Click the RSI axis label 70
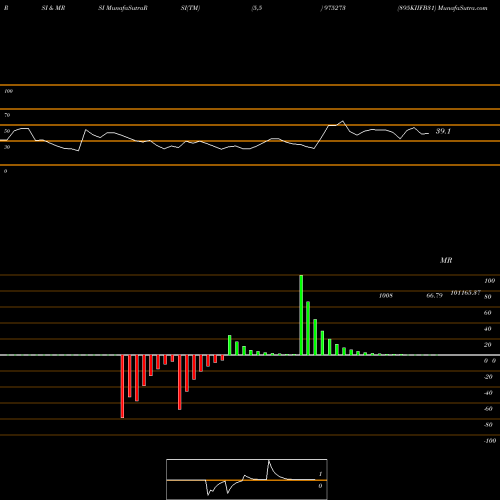500x500 pixels. 7,115
